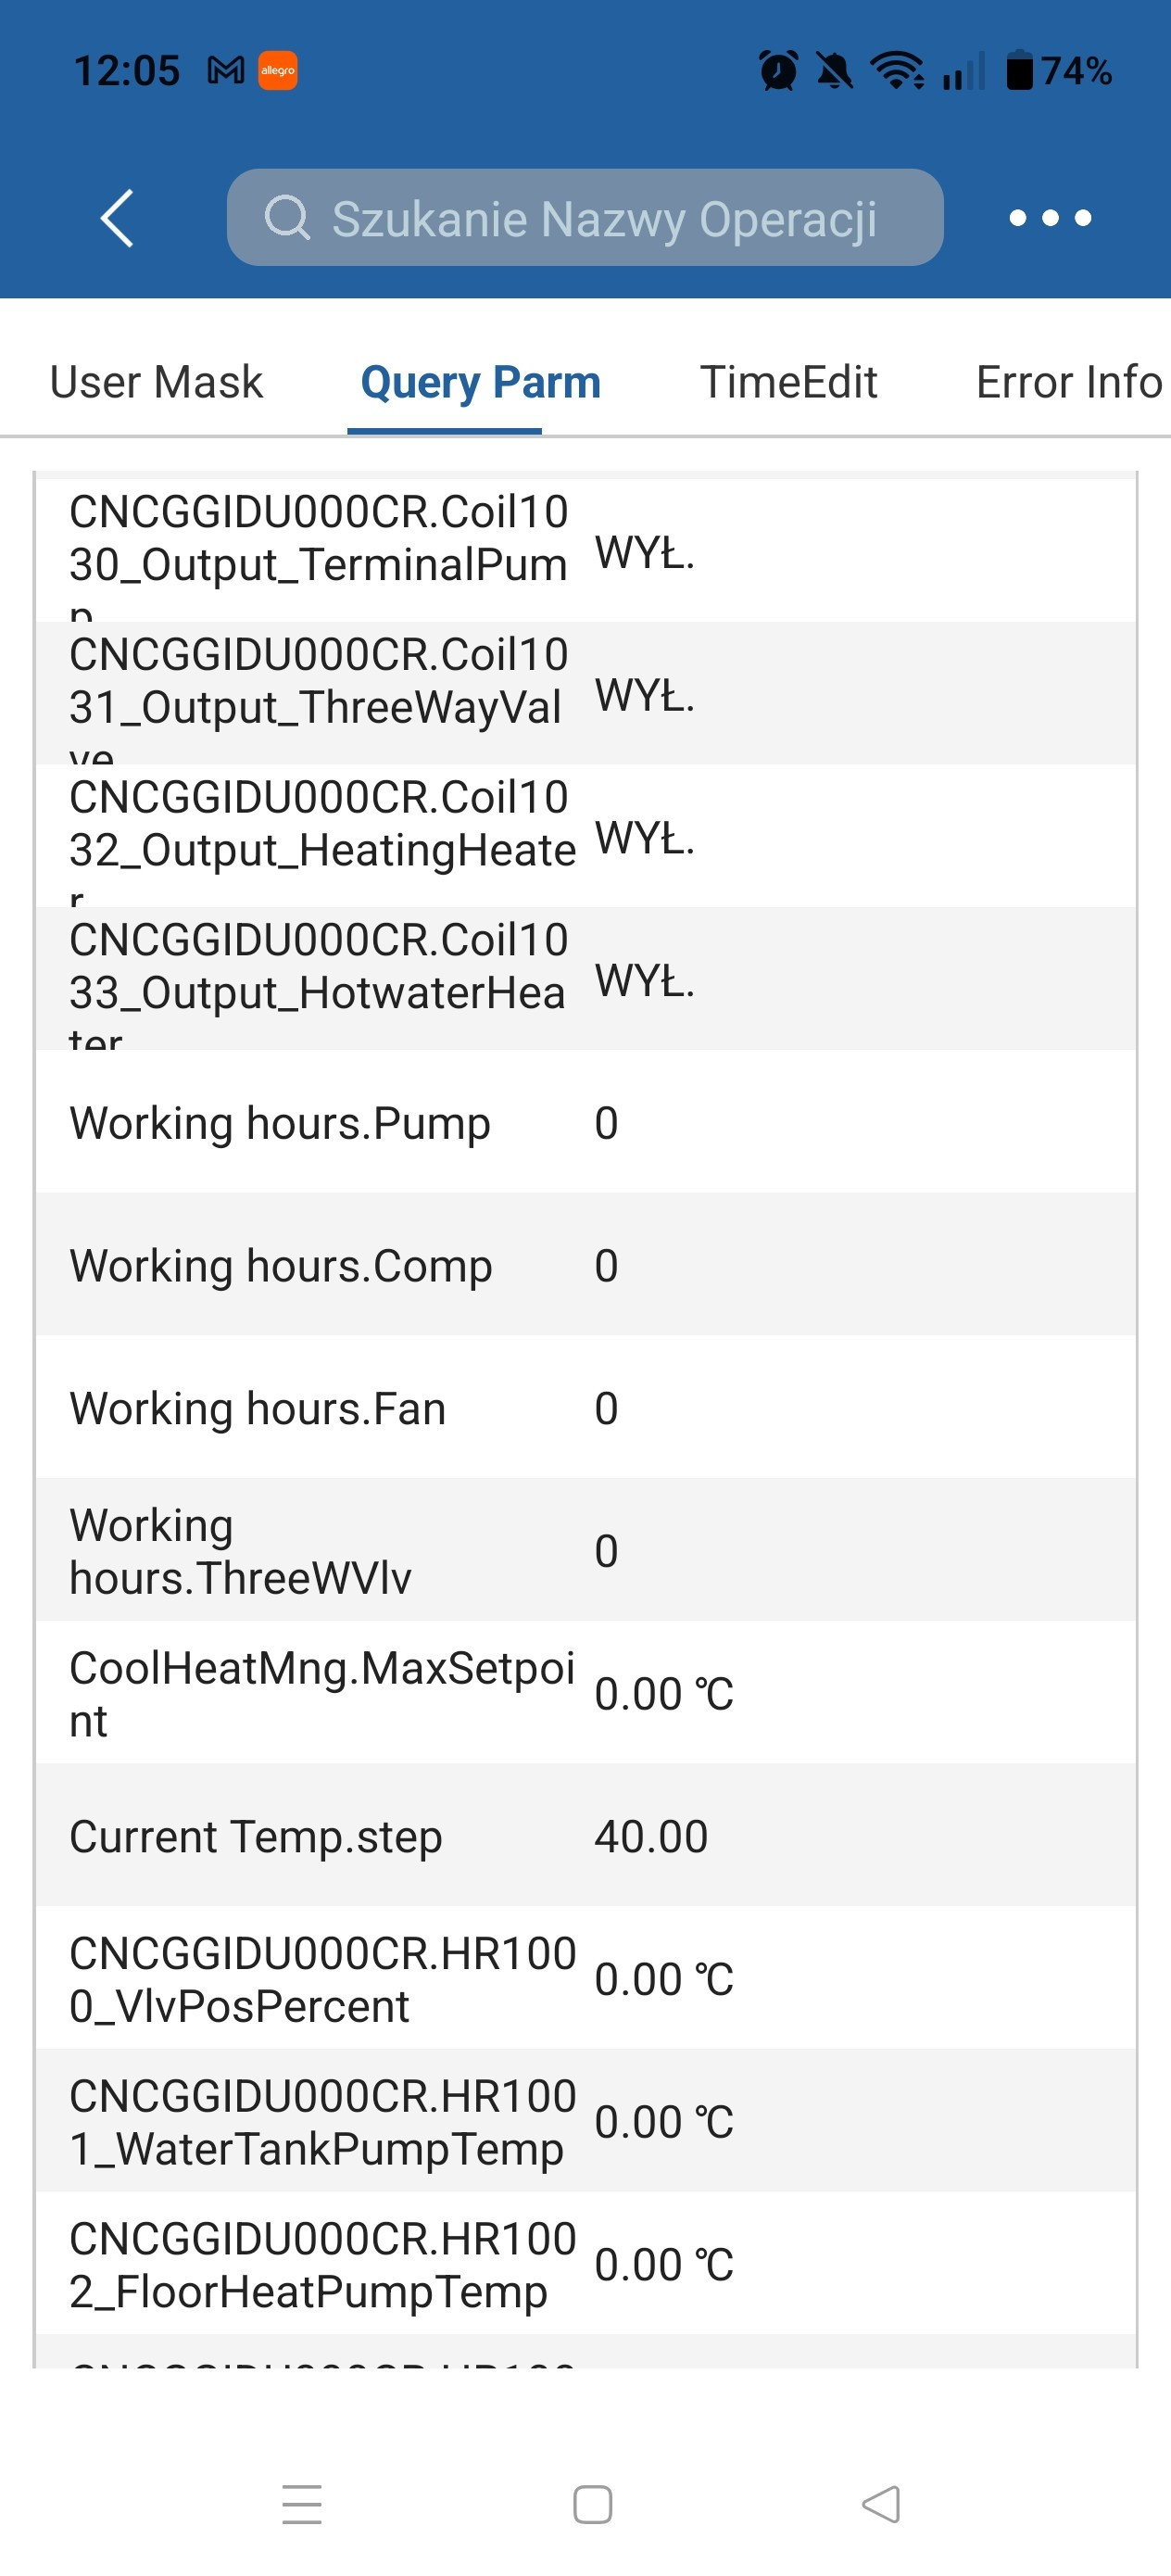Select the Query Parm tab
1171x2576 pixels.
point(480,382)
